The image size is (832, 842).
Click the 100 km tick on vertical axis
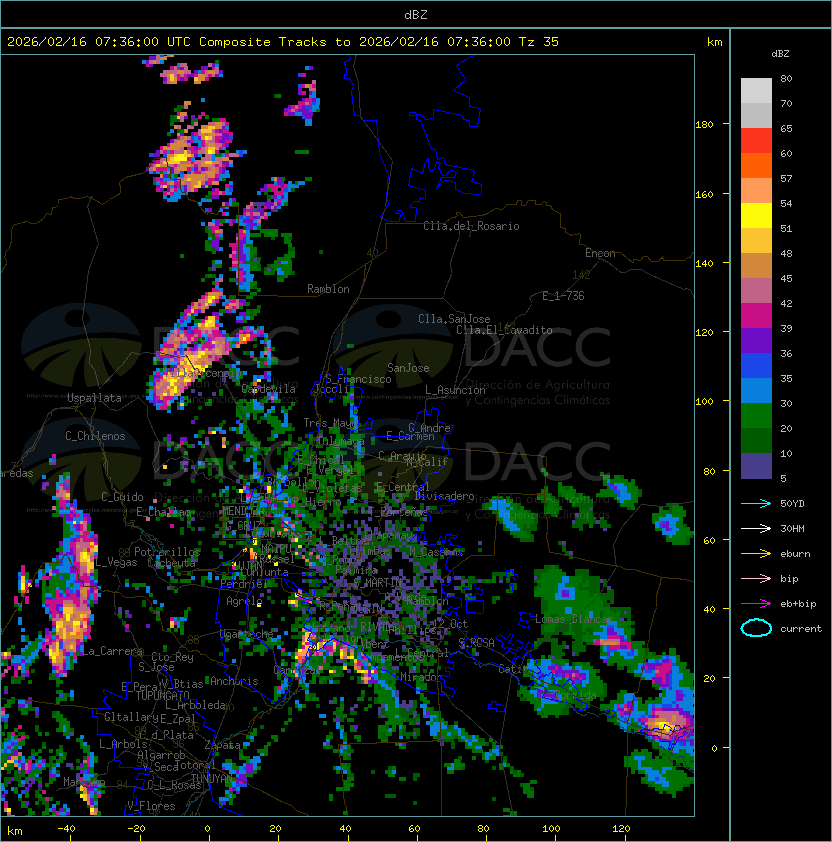coord(704,402)
